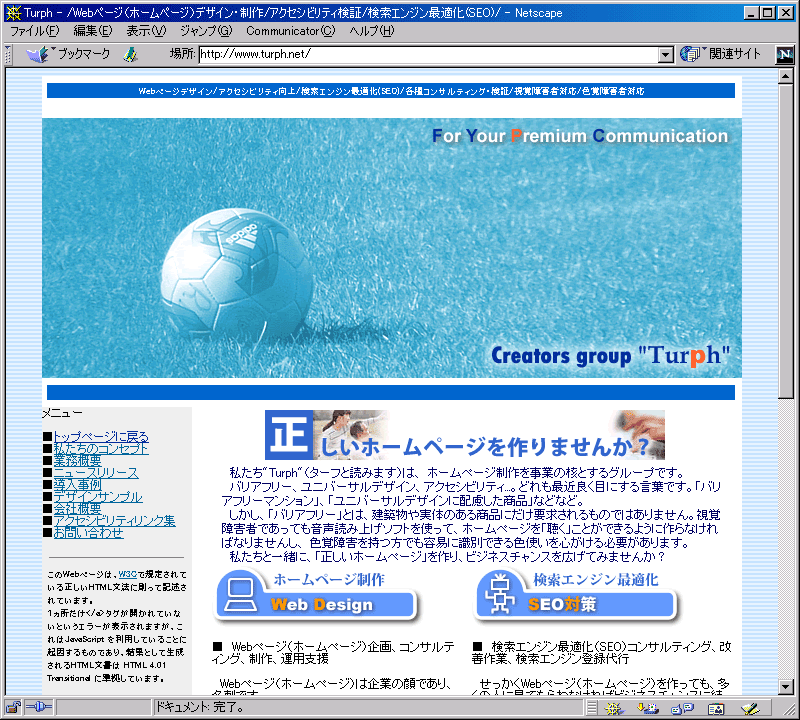The height and width of the screenshot is (720, 800).
Task: Open the ニュースリリース link
Action: [96, 473]
